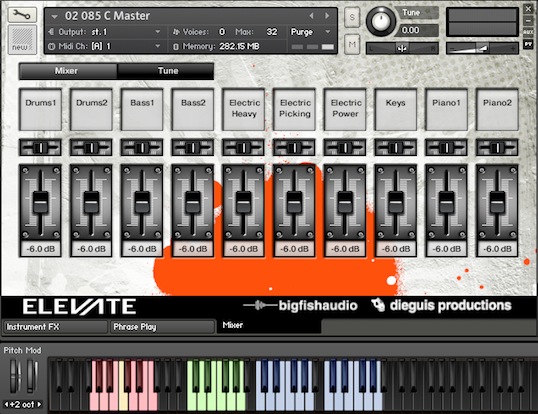
Task: Click the bigfishaudio logo
Action: tap(301, 305)
